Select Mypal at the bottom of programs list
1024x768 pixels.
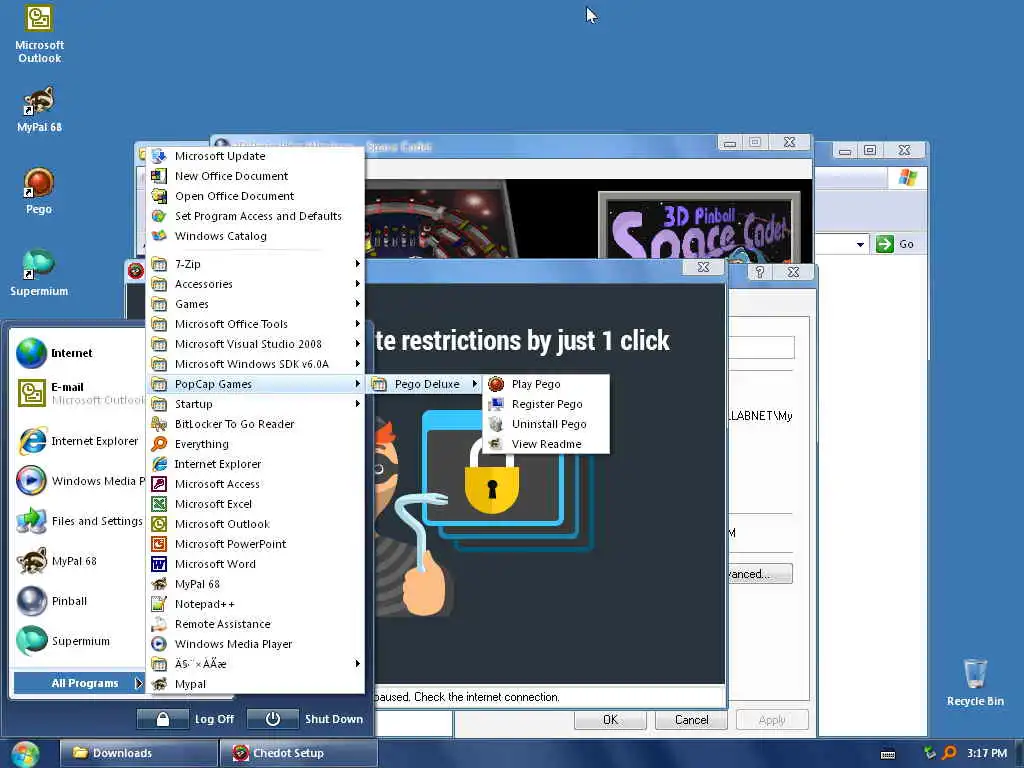[x=255, y=684]
